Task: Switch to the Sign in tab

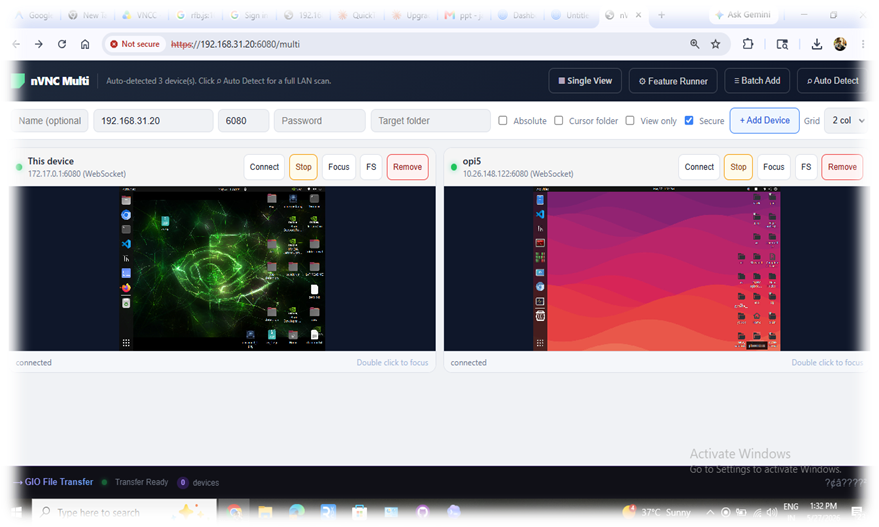Action: (x=249, y=15)
